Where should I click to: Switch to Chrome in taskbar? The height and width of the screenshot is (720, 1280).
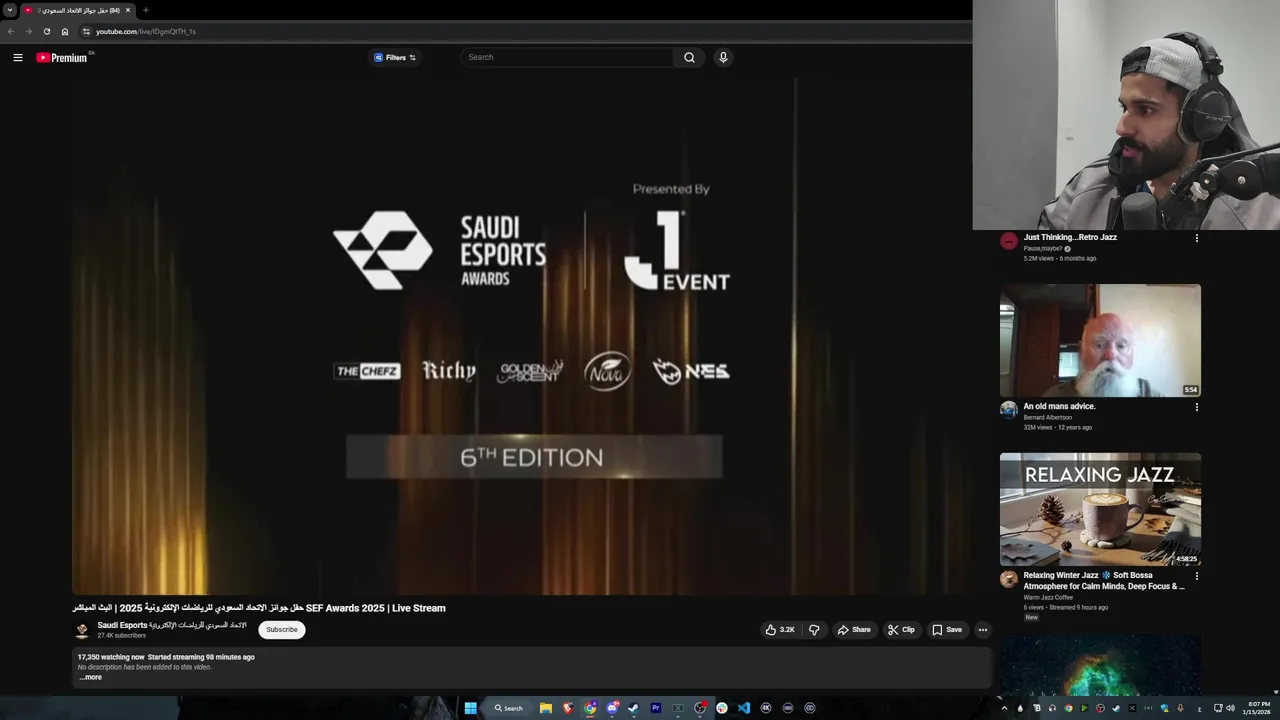pos(590,708)
